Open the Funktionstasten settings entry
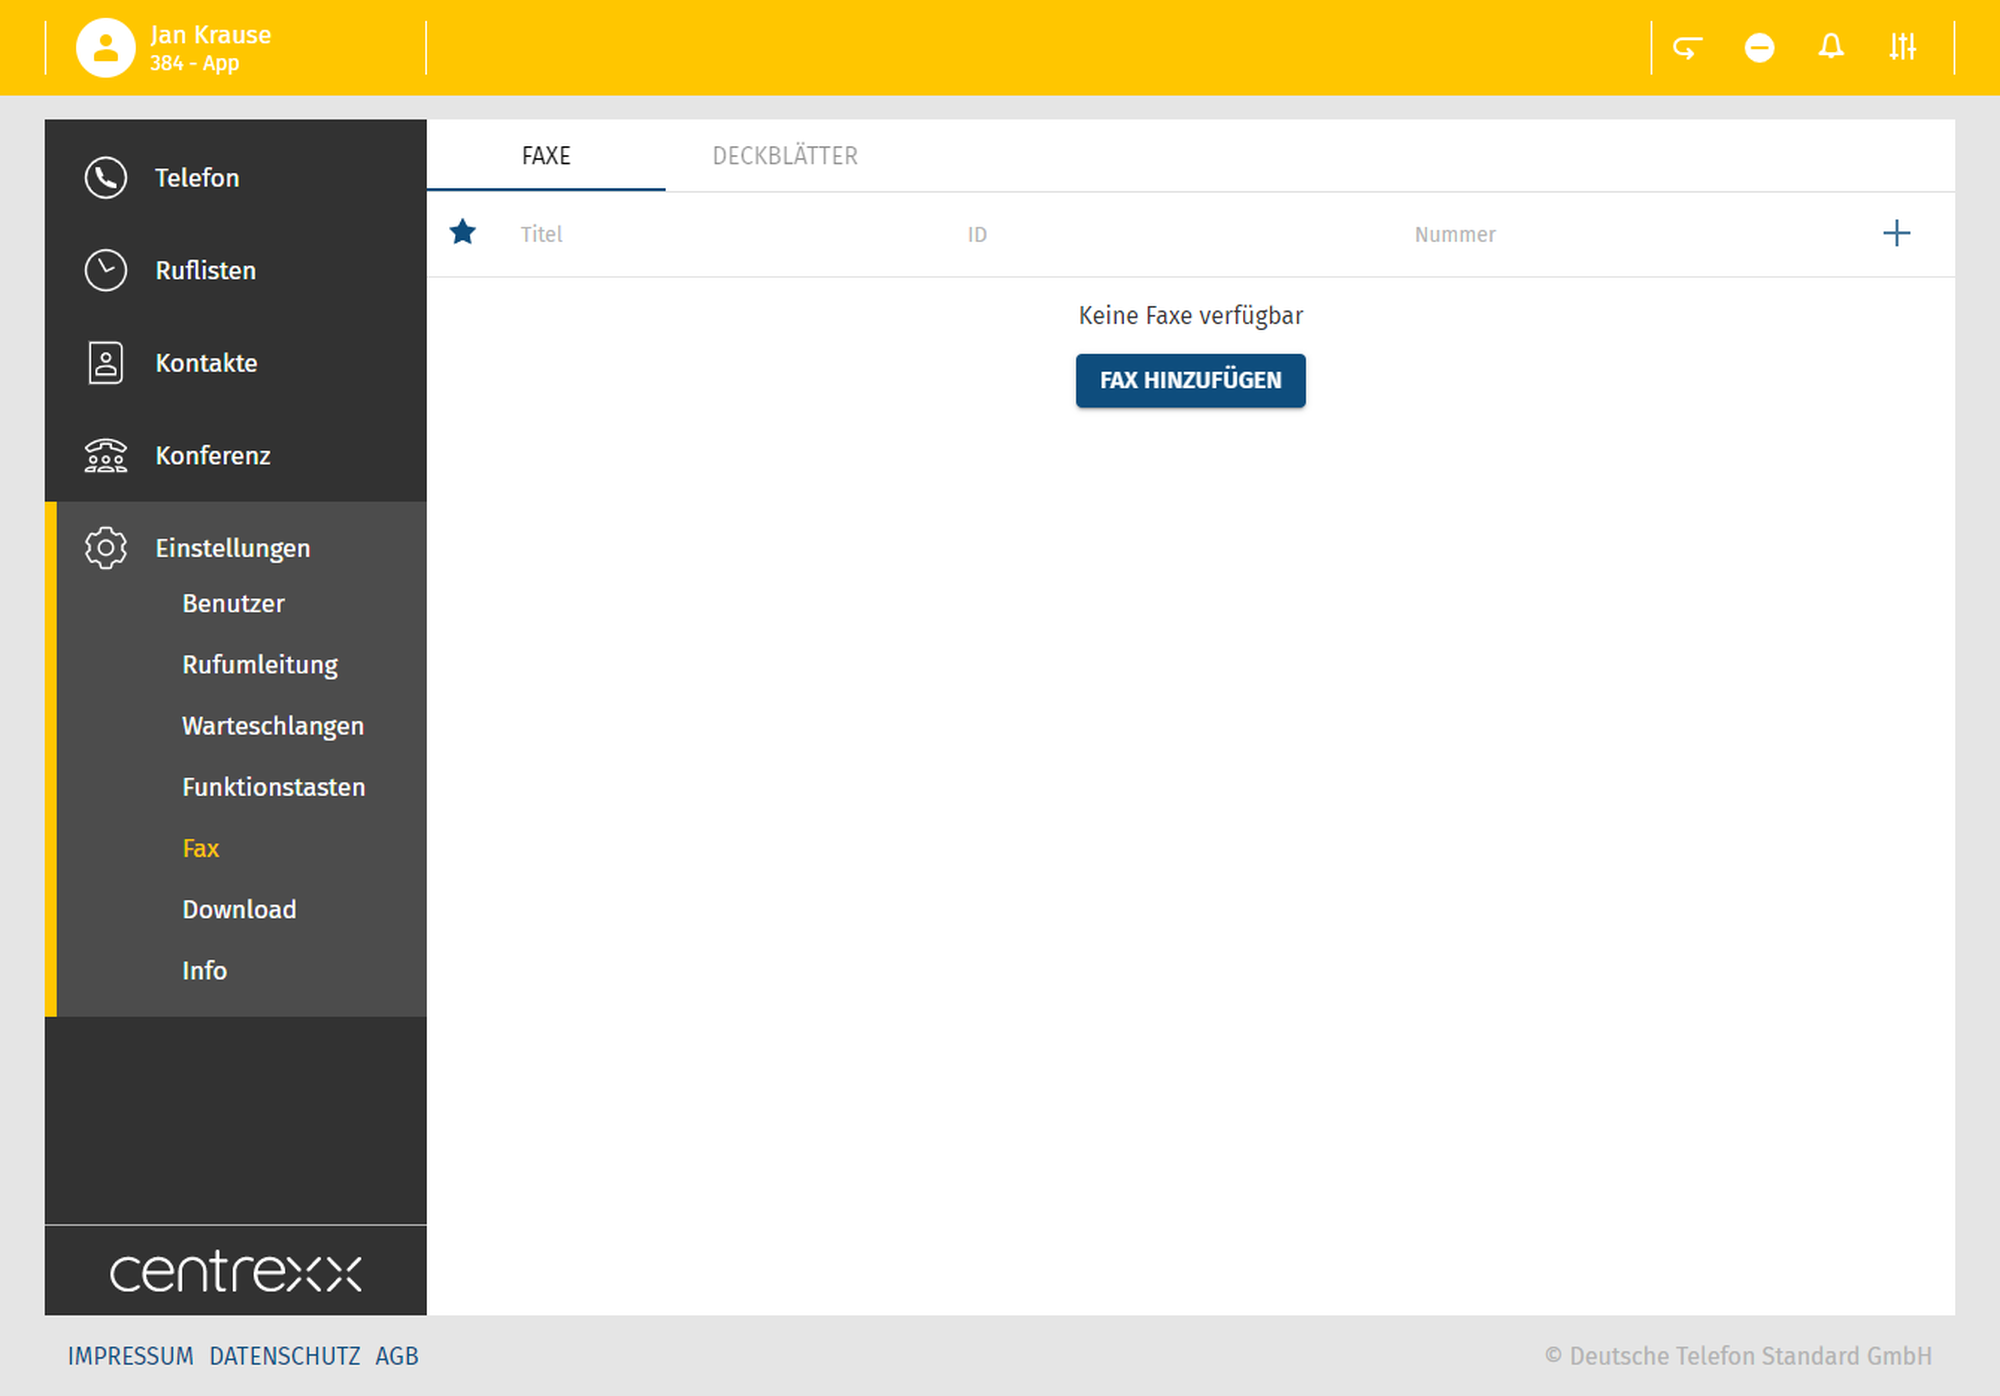Viewport: 2000px width, 1396px height. (274, 787)
